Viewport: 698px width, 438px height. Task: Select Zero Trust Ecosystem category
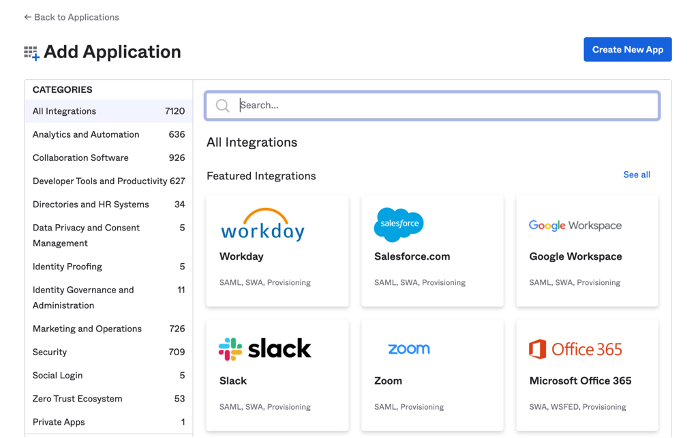coord(109,399)
